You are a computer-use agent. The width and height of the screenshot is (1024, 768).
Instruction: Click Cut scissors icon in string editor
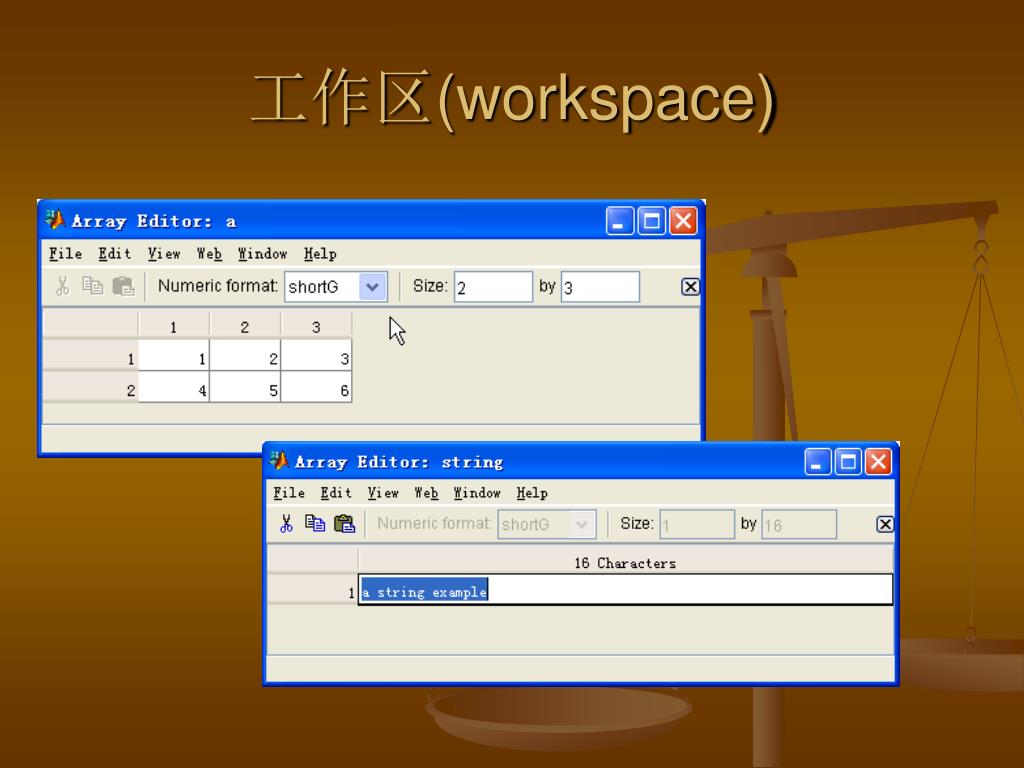point(286,524)
